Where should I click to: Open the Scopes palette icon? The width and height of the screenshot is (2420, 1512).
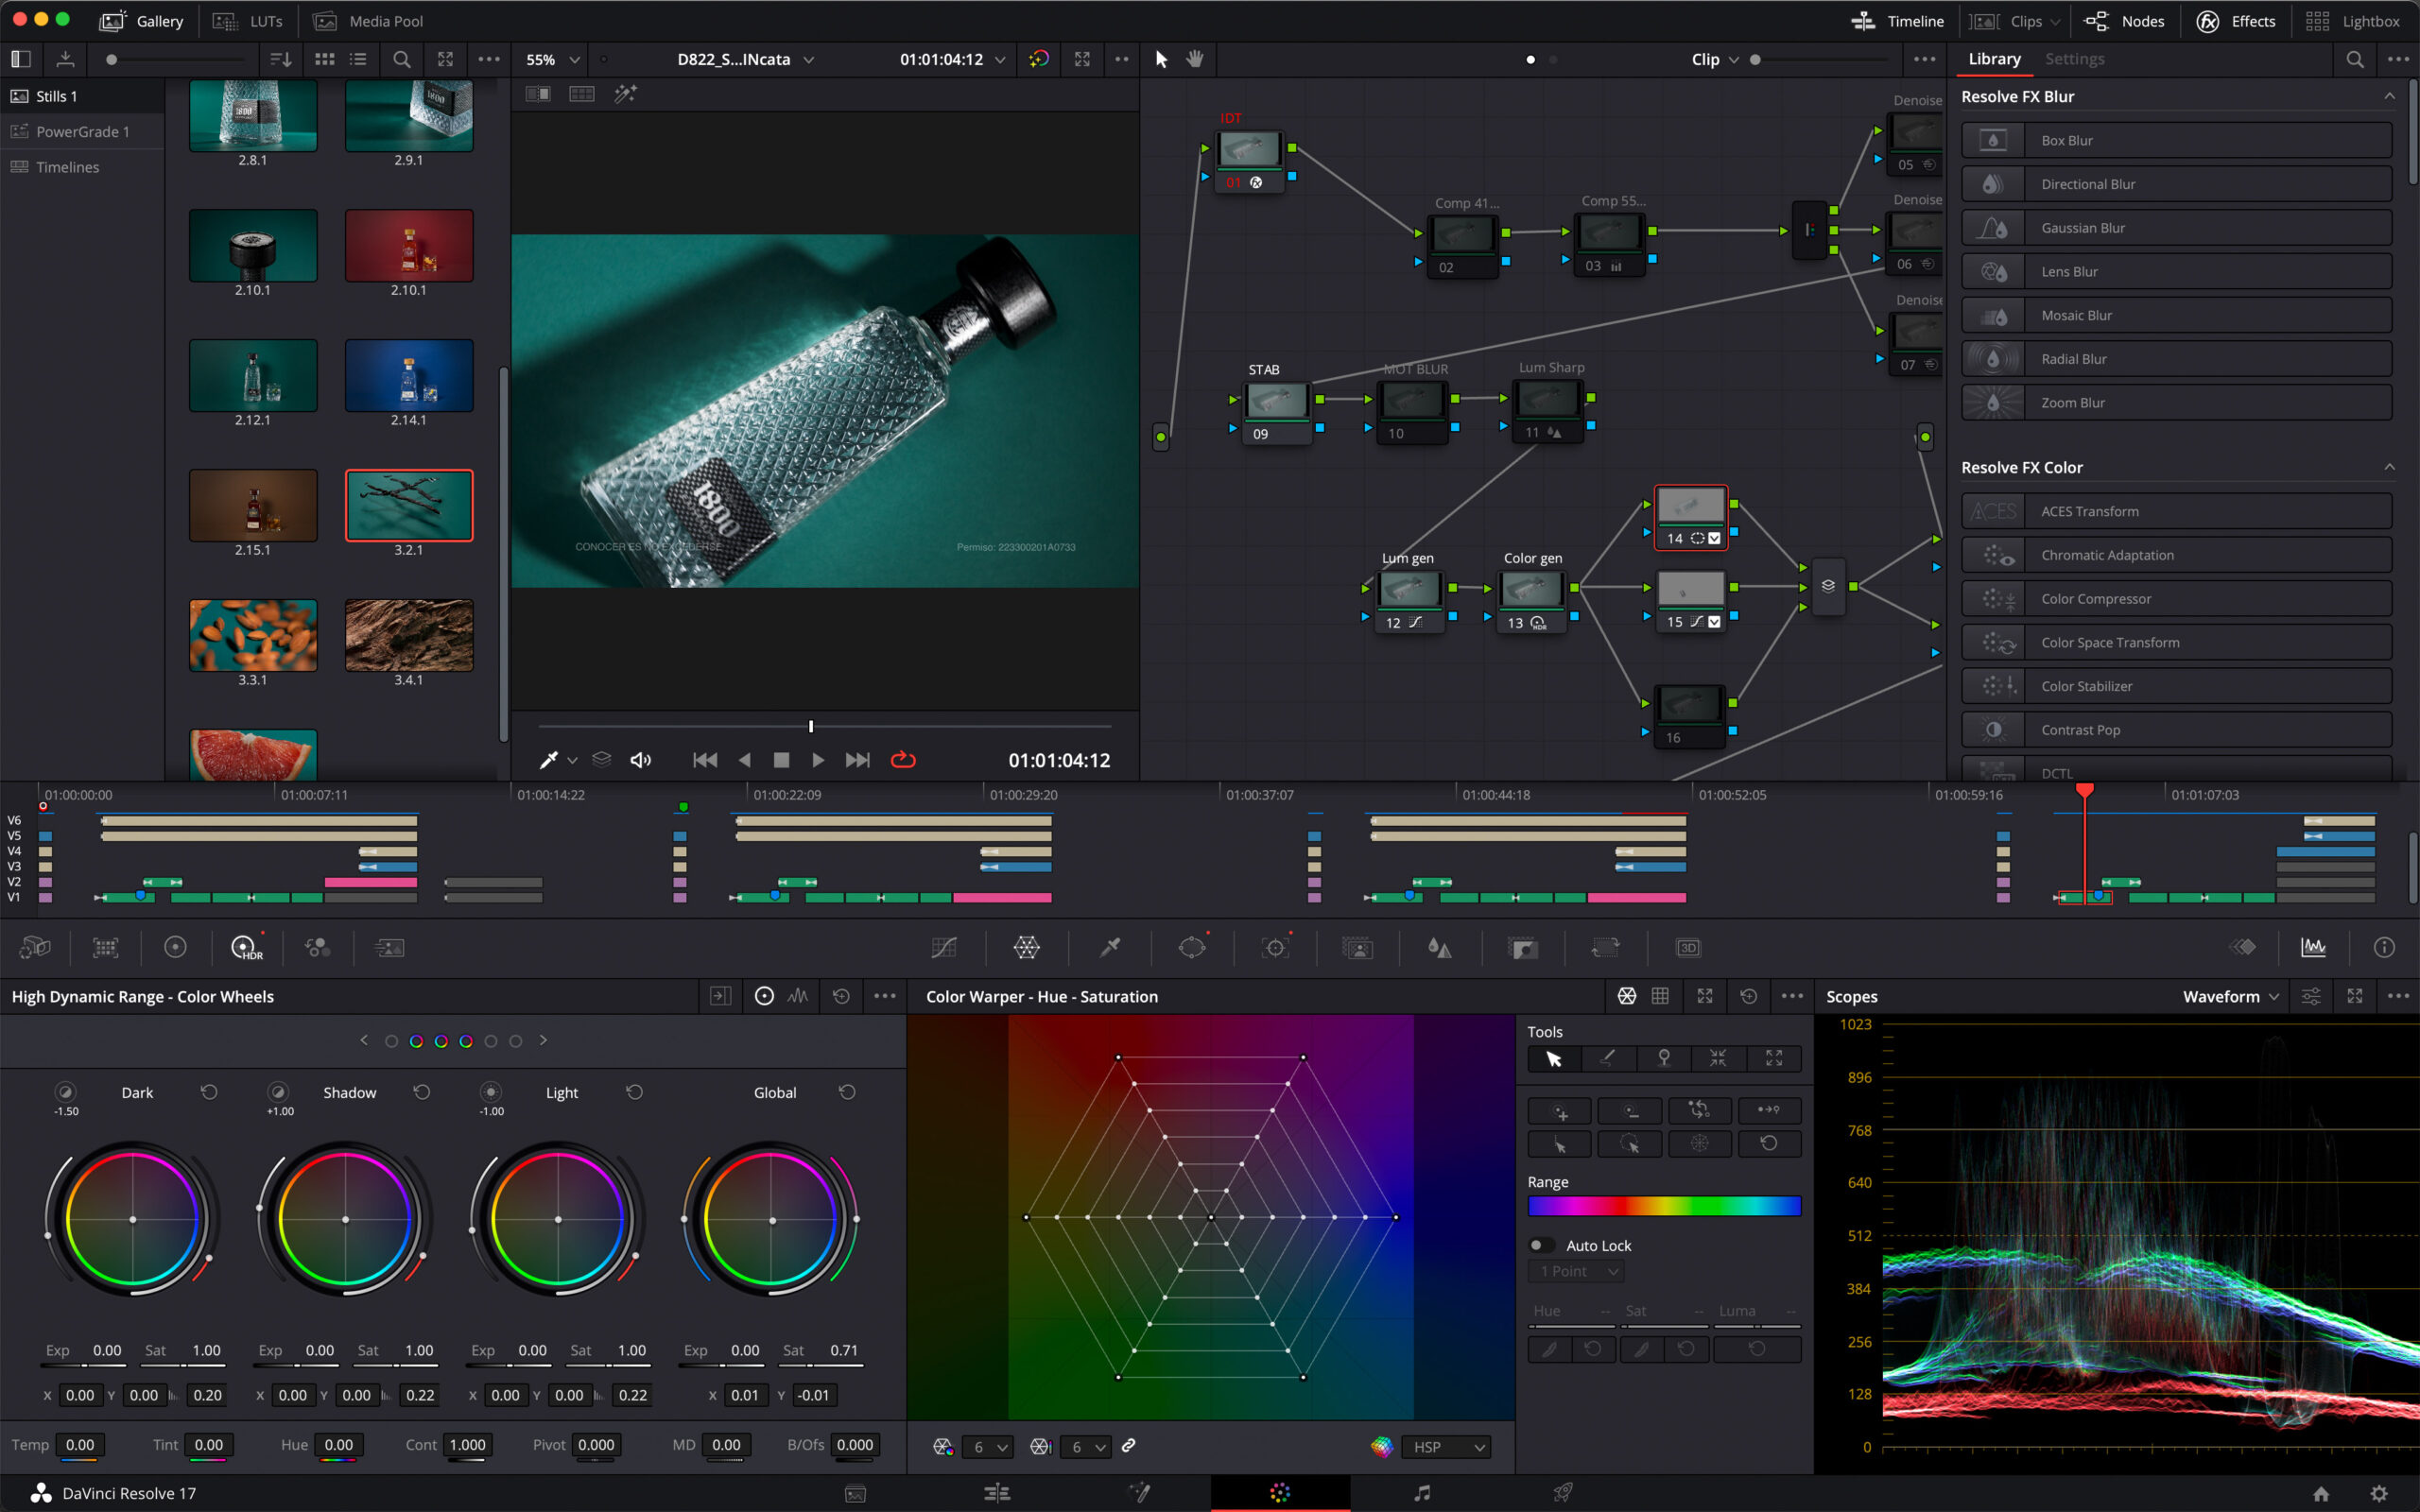coord(2313,947)
